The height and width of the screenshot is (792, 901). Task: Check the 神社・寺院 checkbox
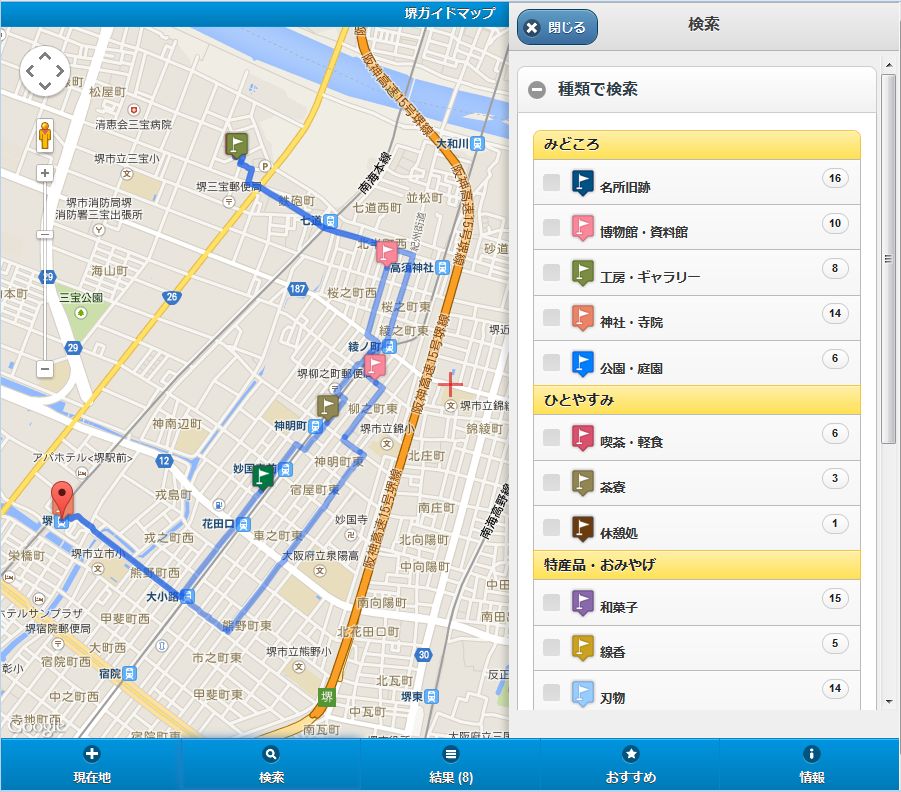click(551, 317)
